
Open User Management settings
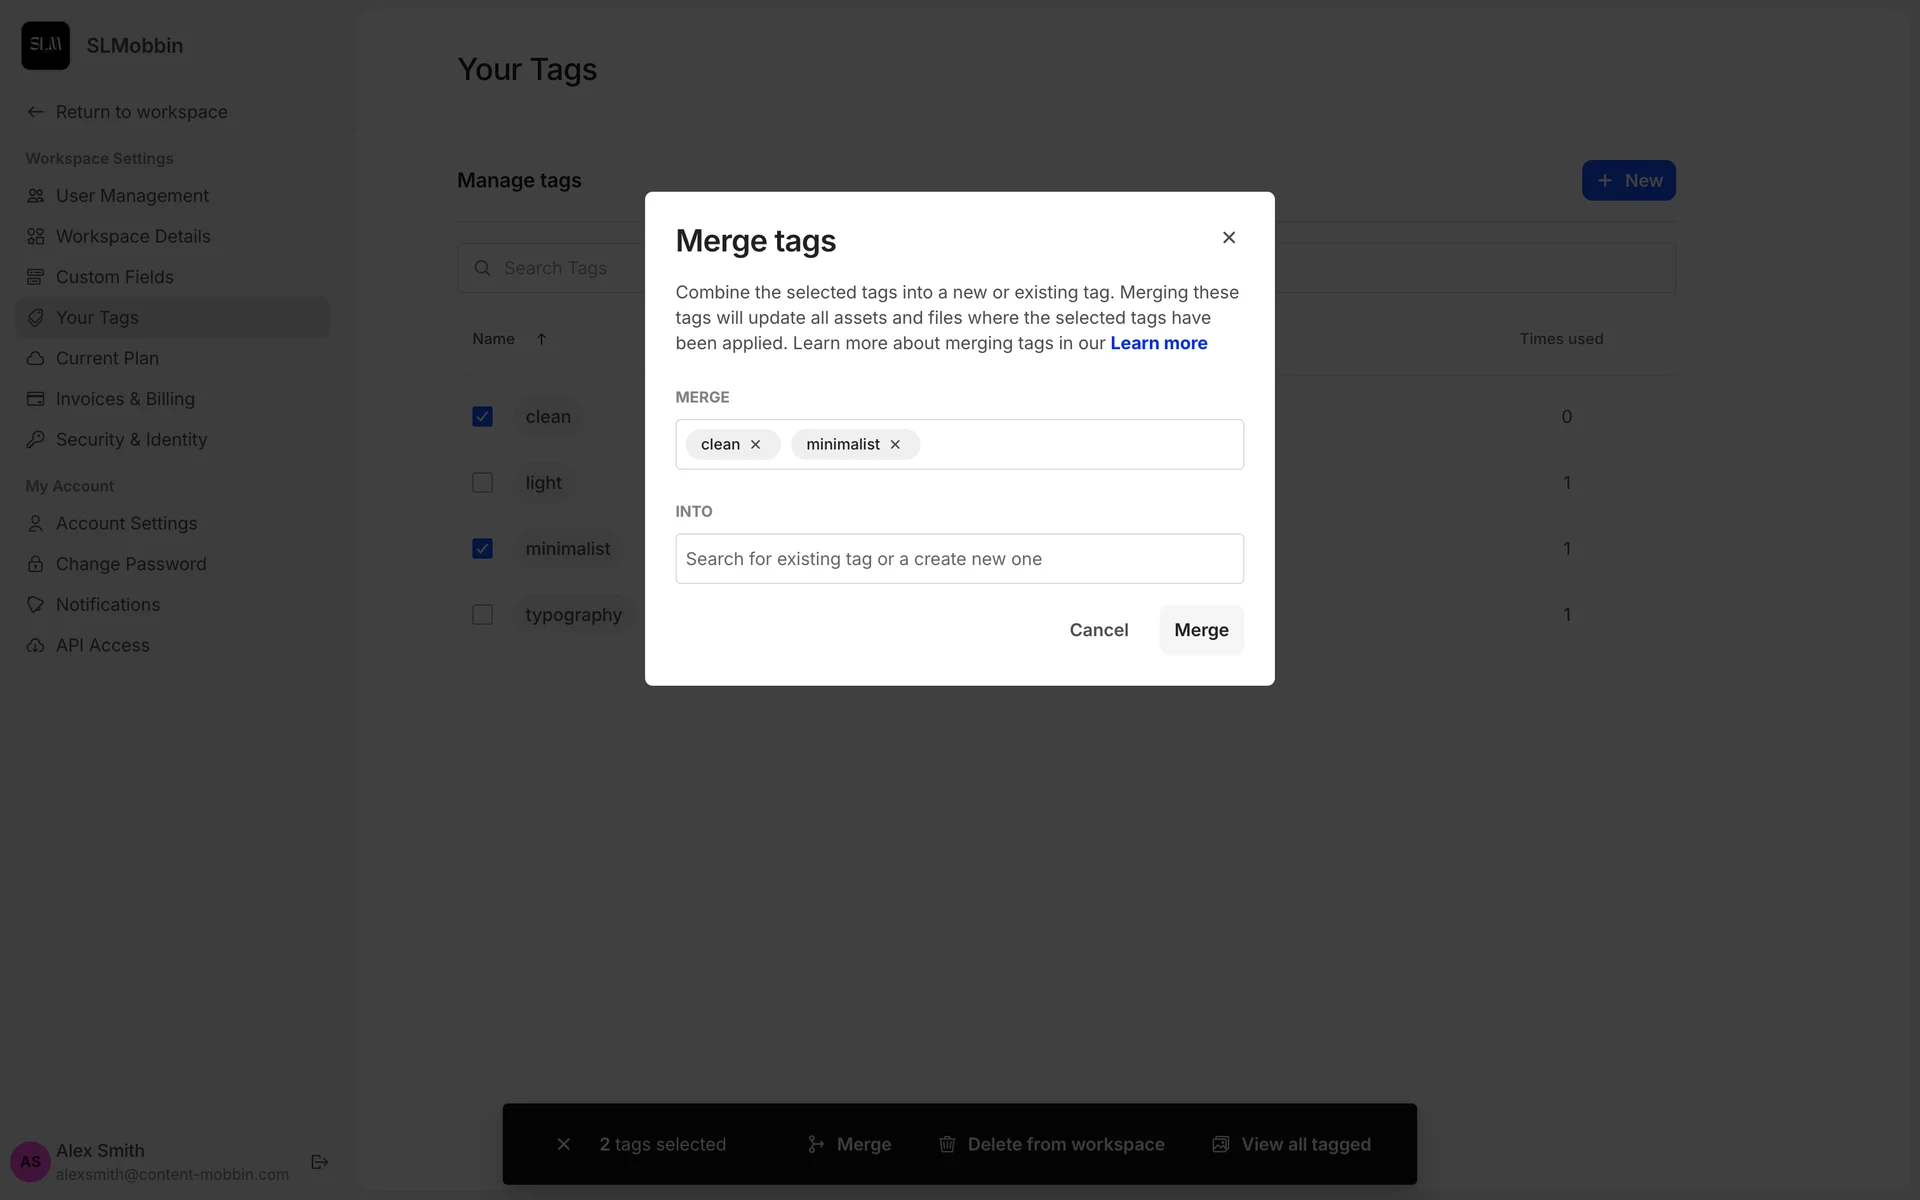click(x=132, y=196)
